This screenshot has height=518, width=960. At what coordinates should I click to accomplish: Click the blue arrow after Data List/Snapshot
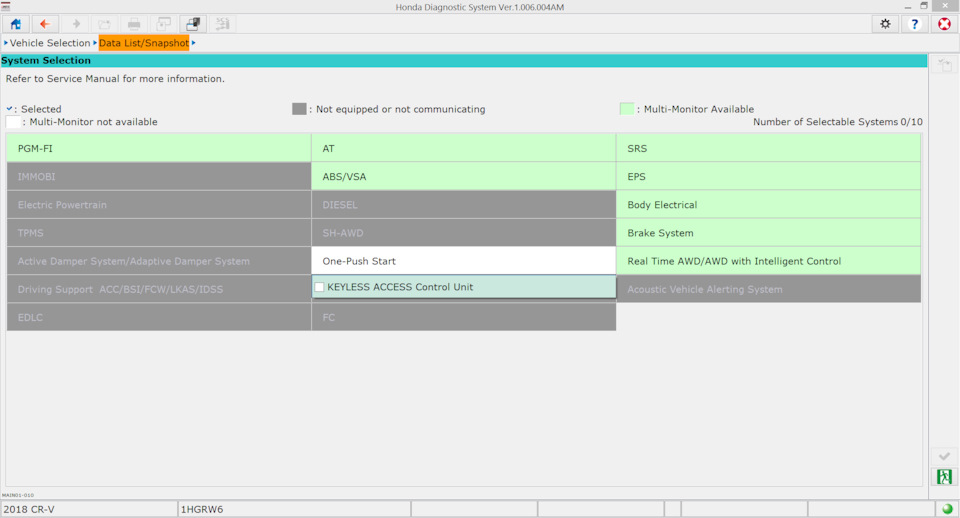tap(193, 42)
